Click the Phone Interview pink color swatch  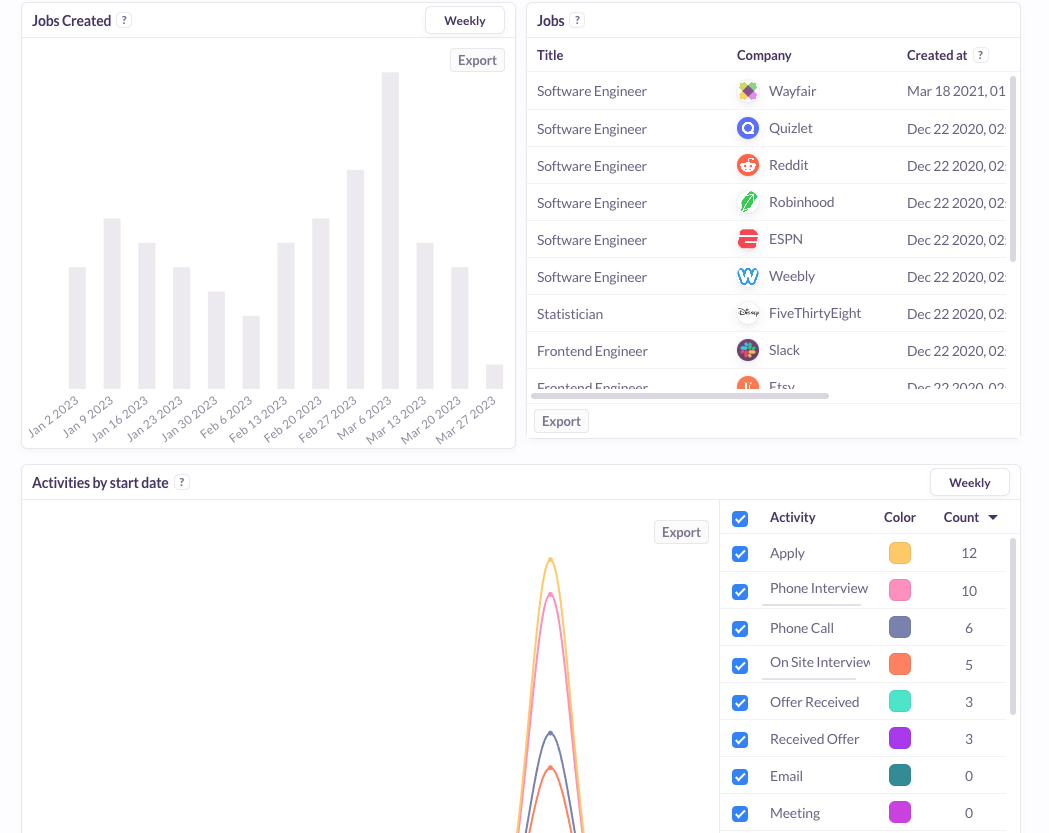click(x=900, y=590)
